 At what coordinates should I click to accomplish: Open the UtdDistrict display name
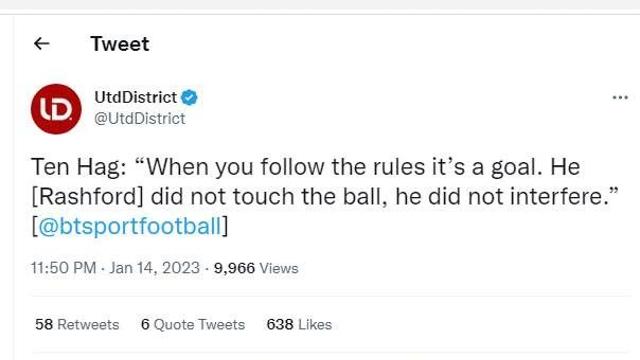click(136, 98)
